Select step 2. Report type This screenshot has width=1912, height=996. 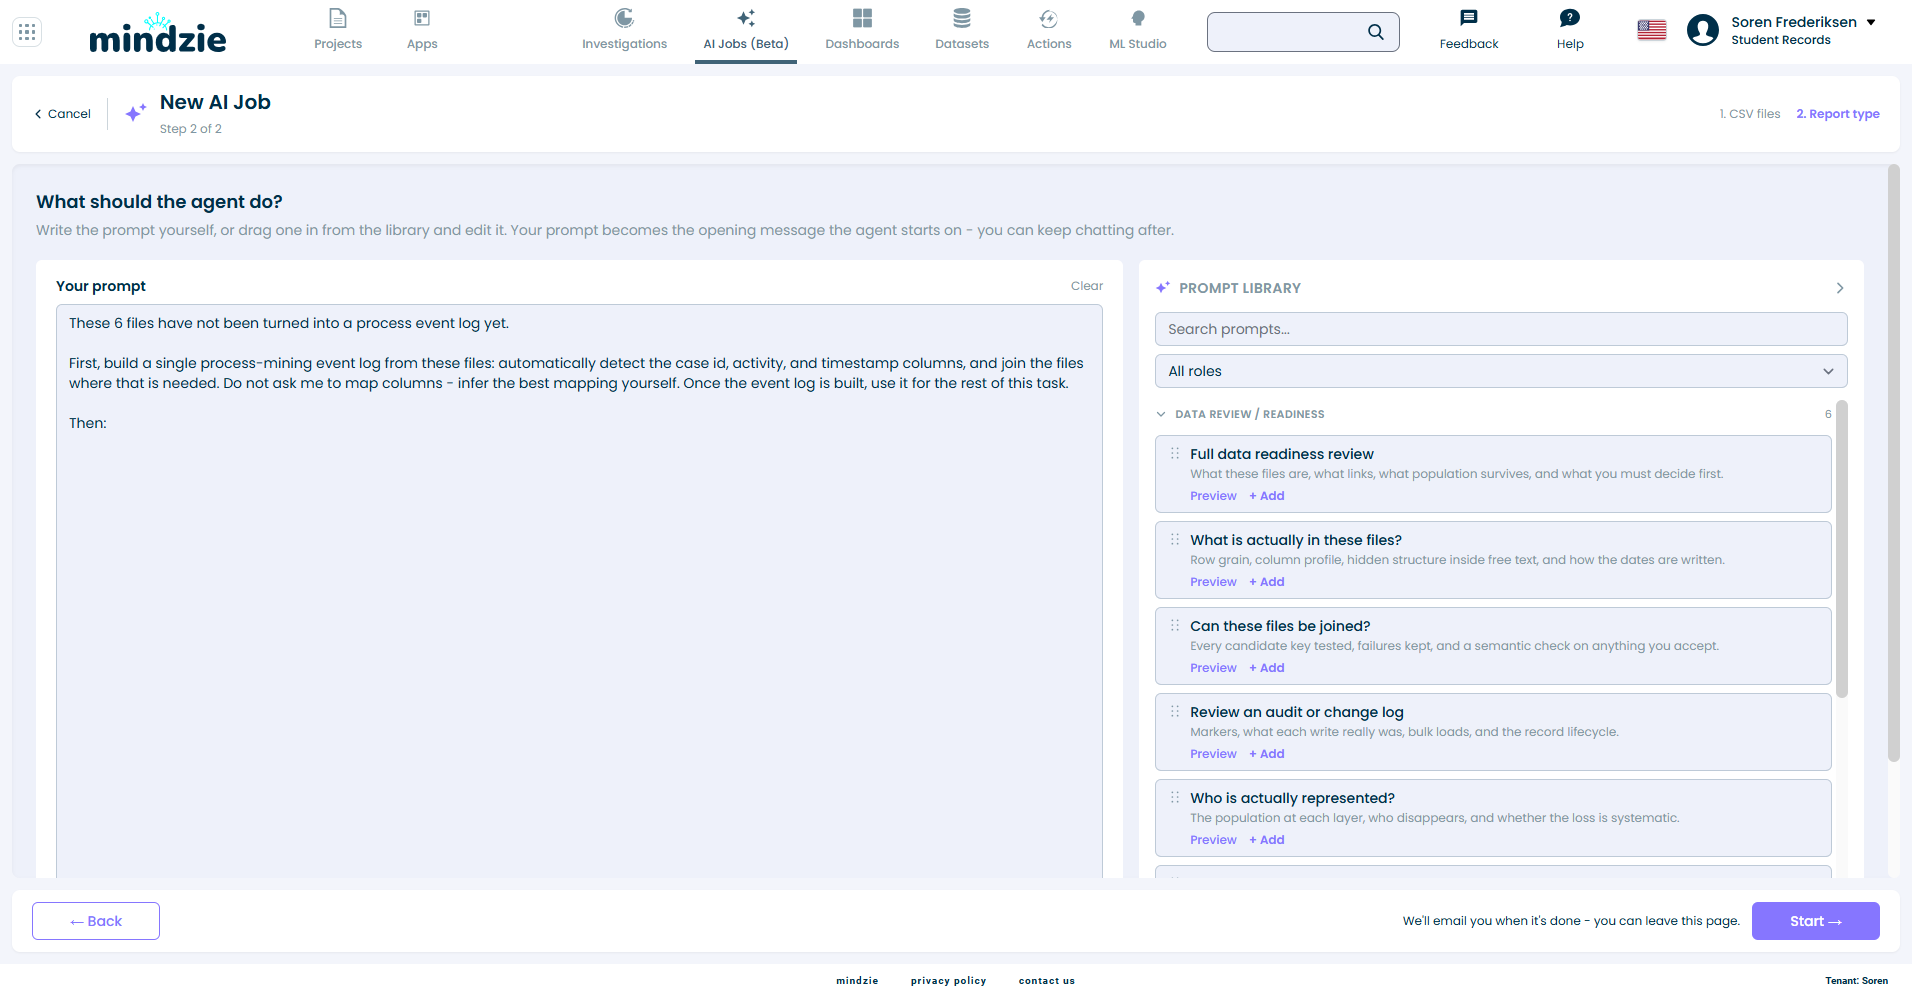pyautogui.click(x=1838, y=114)
